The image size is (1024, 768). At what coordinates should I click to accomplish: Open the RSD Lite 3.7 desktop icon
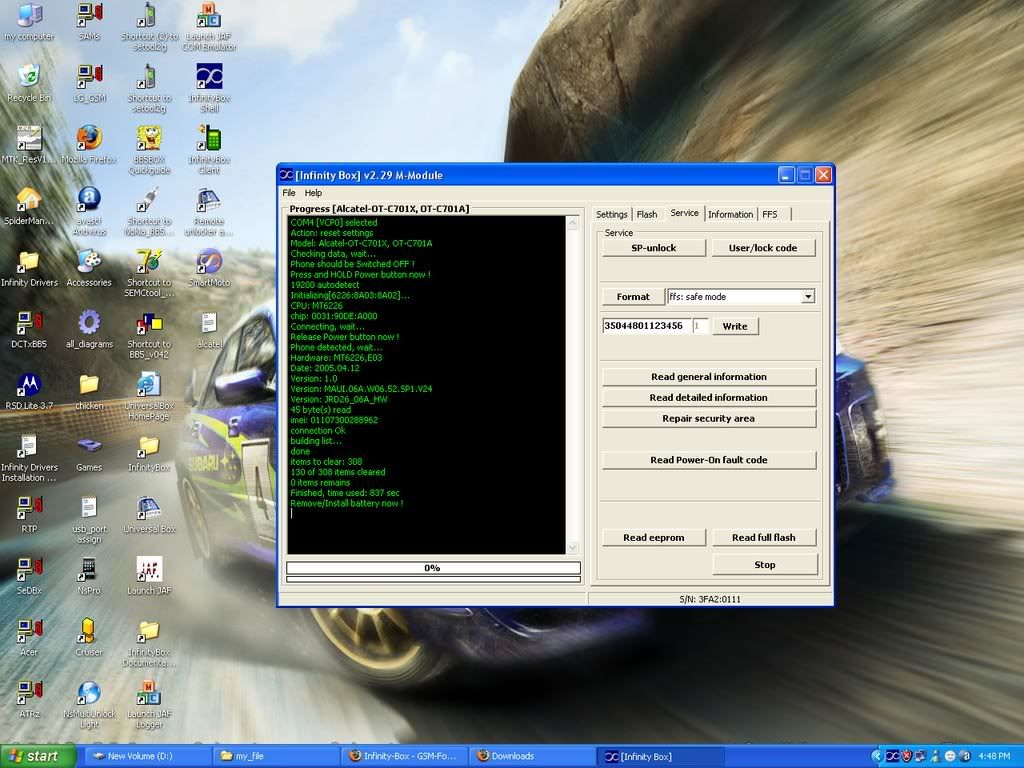(x=29, y=385)
